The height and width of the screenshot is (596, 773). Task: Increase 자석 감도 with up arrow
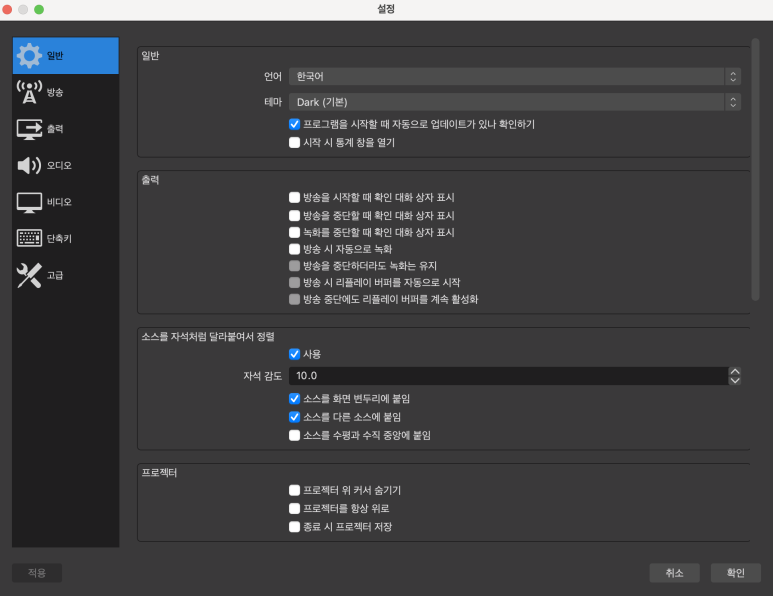click(x=735, y=371)
